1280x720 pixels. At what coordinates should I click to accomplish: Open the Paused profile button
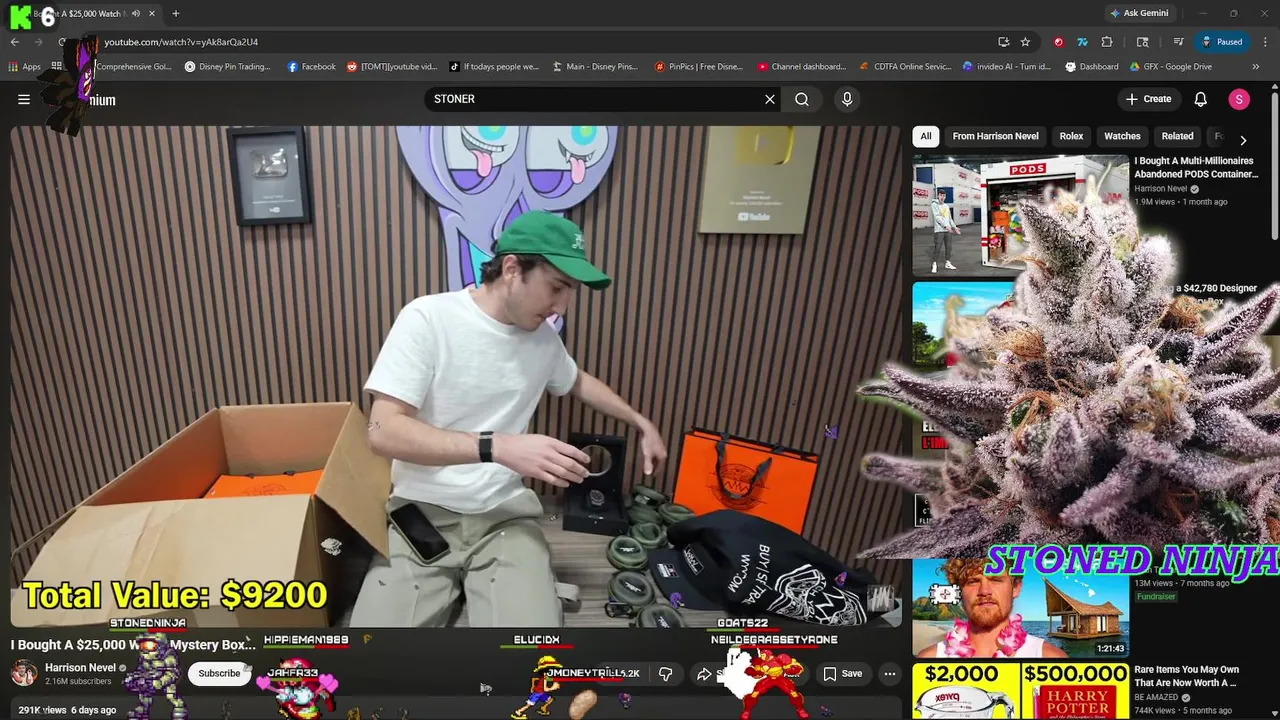[x=1222, y=42]
